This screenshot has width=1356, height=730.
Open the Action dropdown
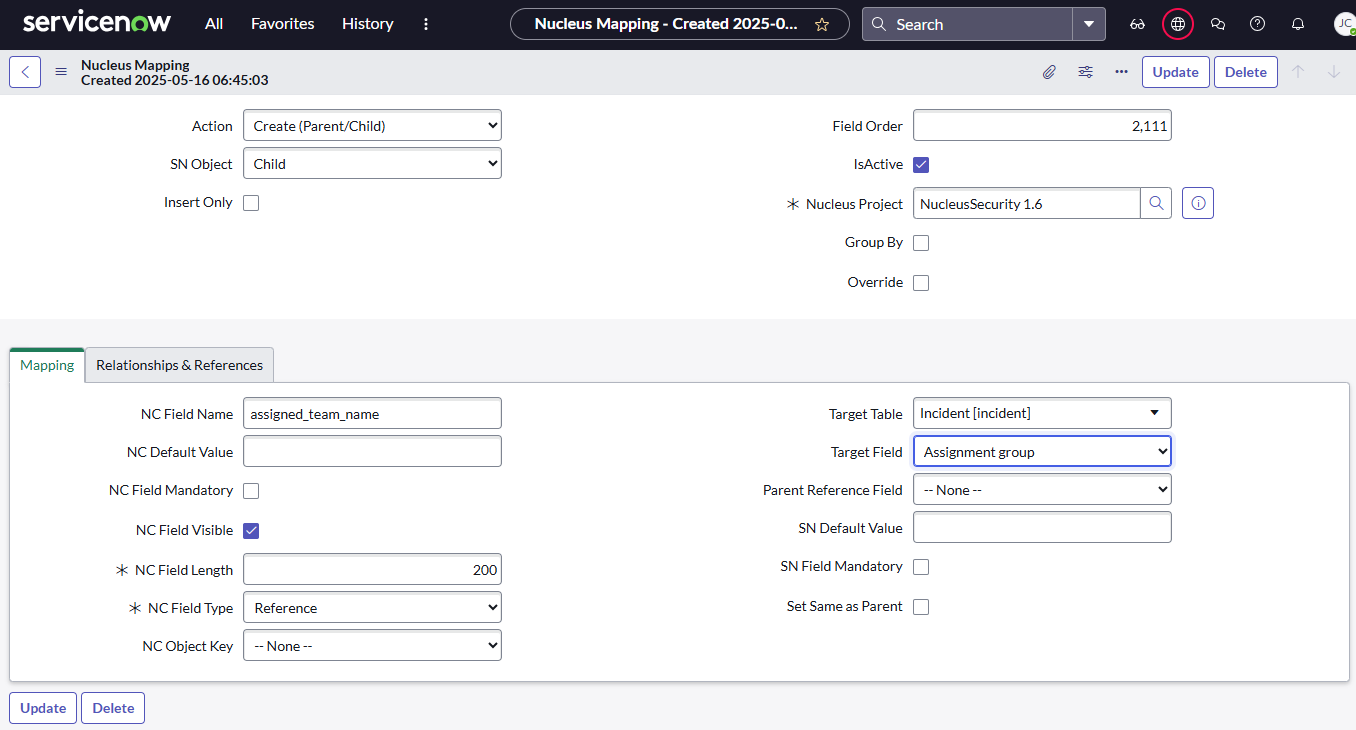click(x=372, y=126)
